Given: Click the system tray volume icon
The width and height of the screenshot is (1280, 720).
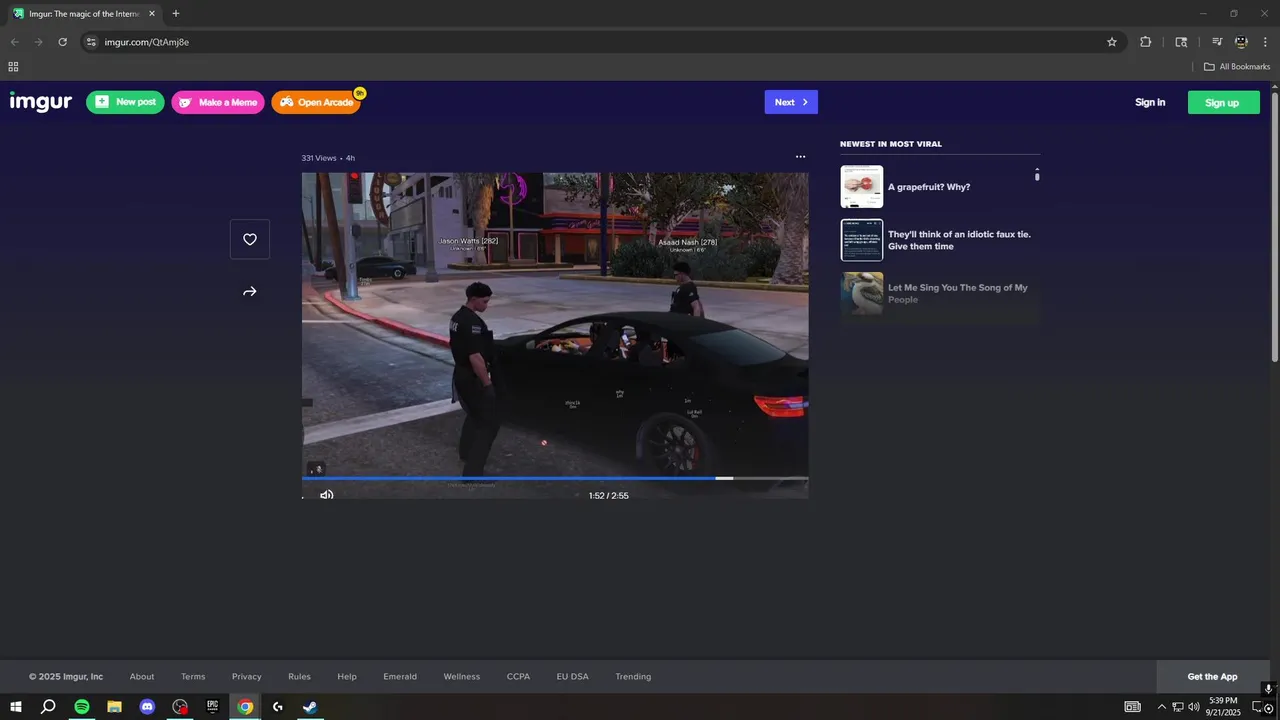Looking at the screenshot, I should 1193,707.
